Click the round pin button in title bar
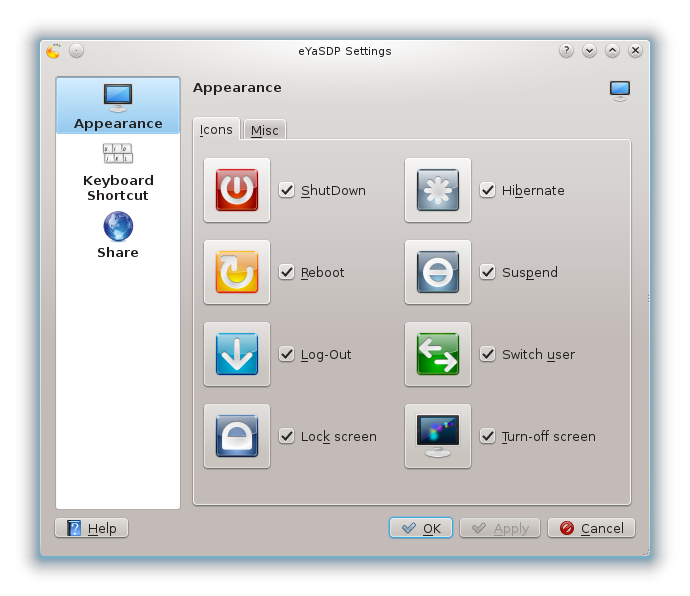This screenshot has width=690, height=596. pyautogui.click(x=77, y=51)
